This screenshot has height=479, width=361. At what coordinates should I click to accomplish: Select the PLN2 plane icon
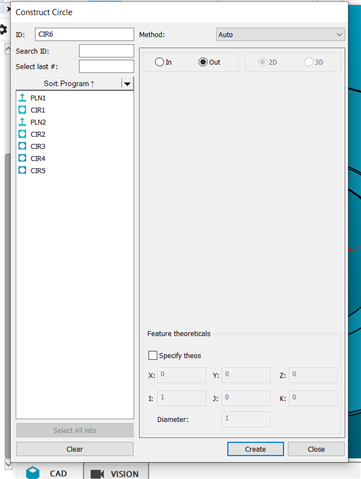point(22,122)
